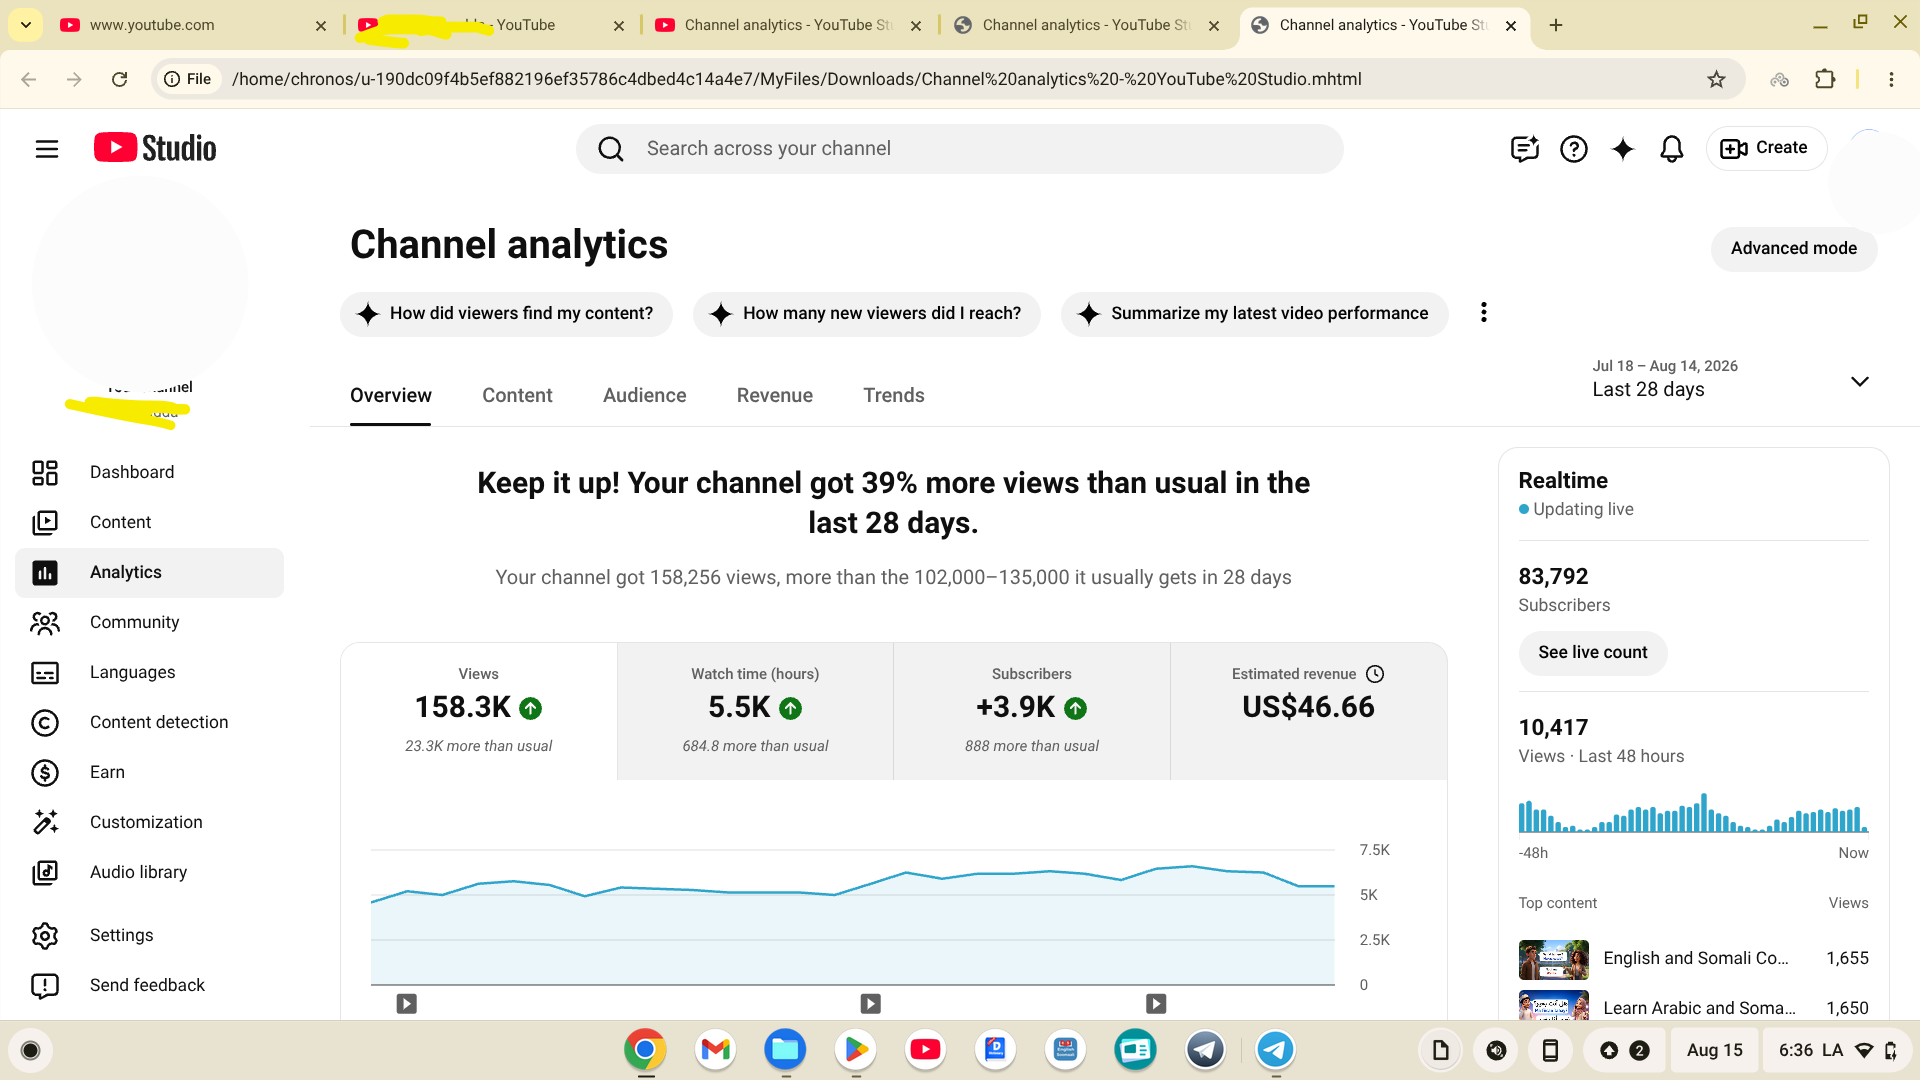Image resolution: width=1920 pixels, height=1080 pixels.
Task: Open the Help question mark icon
Action: (x=1574, y=149)
